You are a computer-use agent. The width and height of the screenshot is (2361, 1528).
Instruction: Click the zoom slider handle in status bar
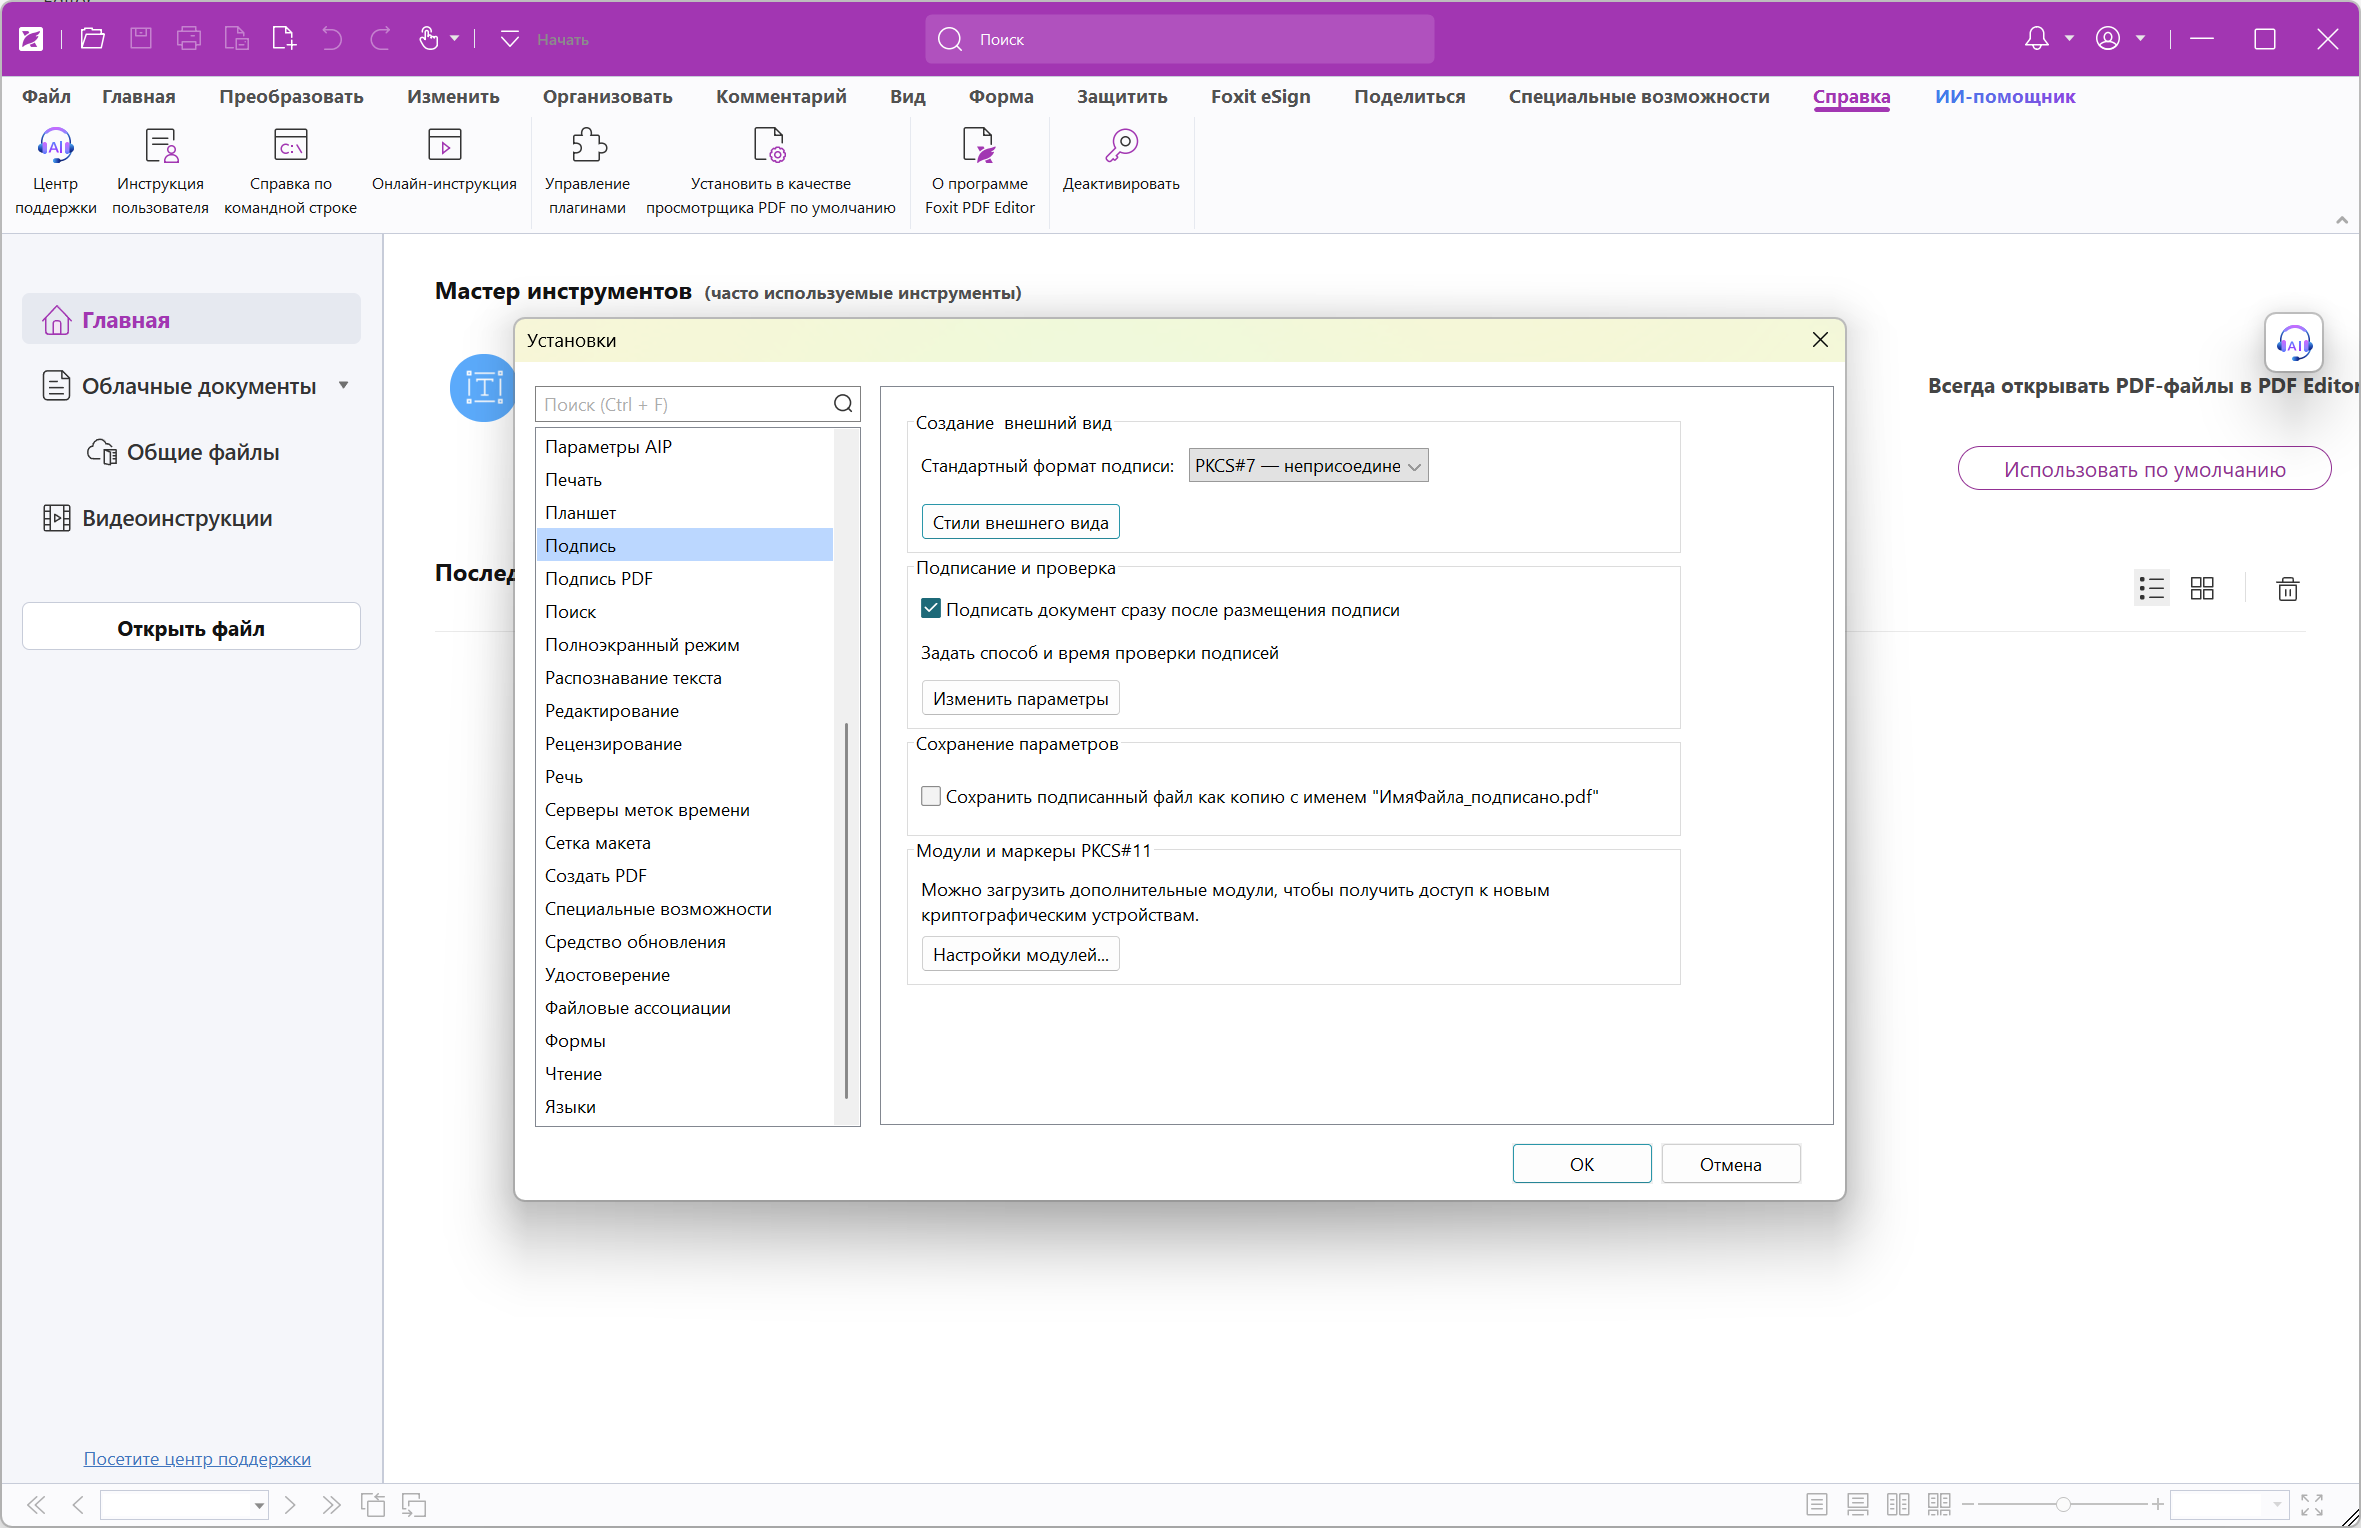2063,1505
